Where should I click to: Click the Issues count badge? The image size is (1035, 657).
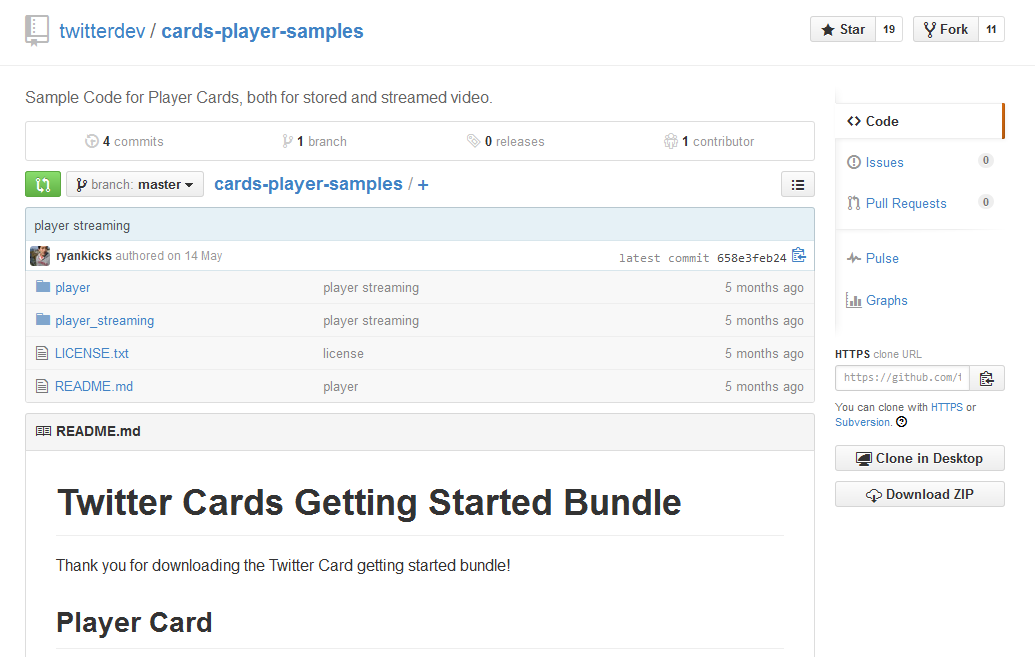pos(985,160)
